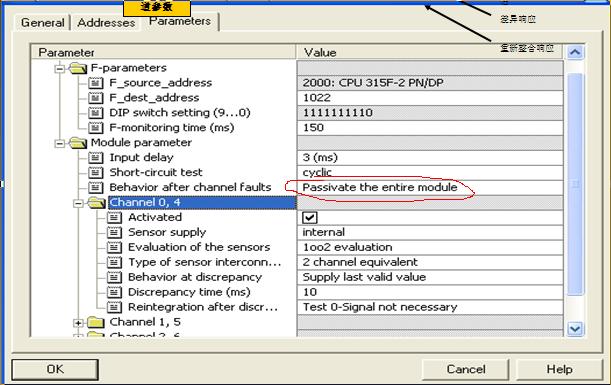The height and width of the screenshot is (385, 611).
Task: Select the Sensor supply row label
Action: point(167,233)
